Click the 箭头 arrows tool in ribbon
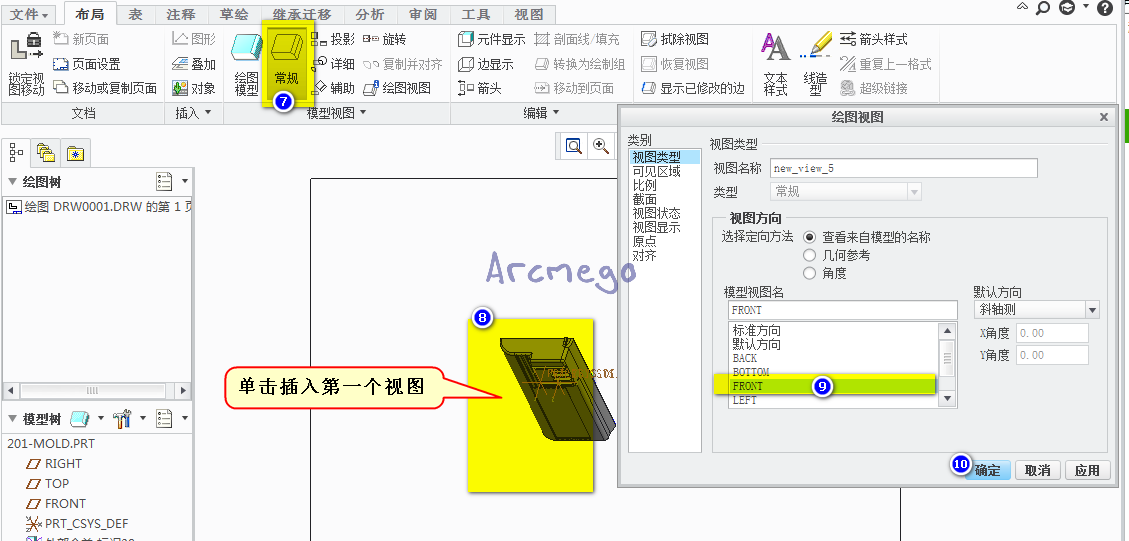The image size is (1129, 541). pos(480,89)
